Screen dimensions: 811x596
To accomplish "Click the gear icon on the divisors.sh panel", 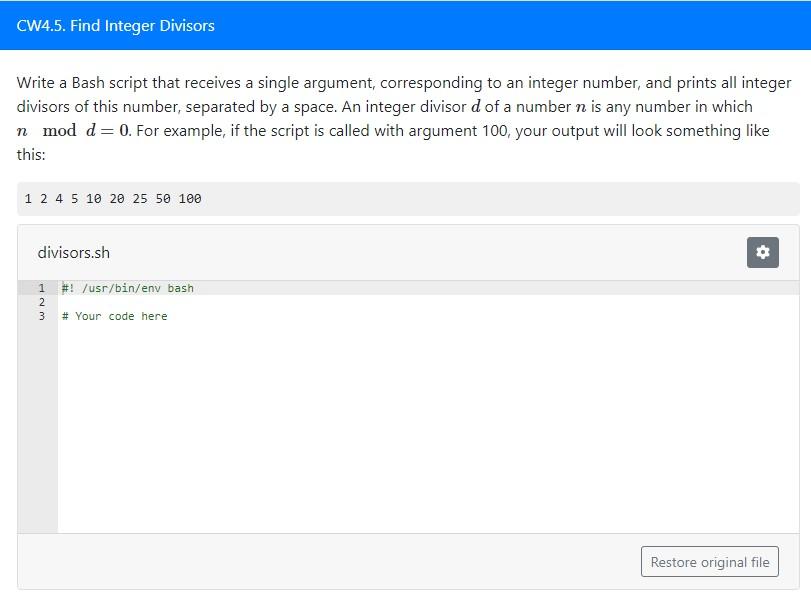I will click(x=763, y=252).
